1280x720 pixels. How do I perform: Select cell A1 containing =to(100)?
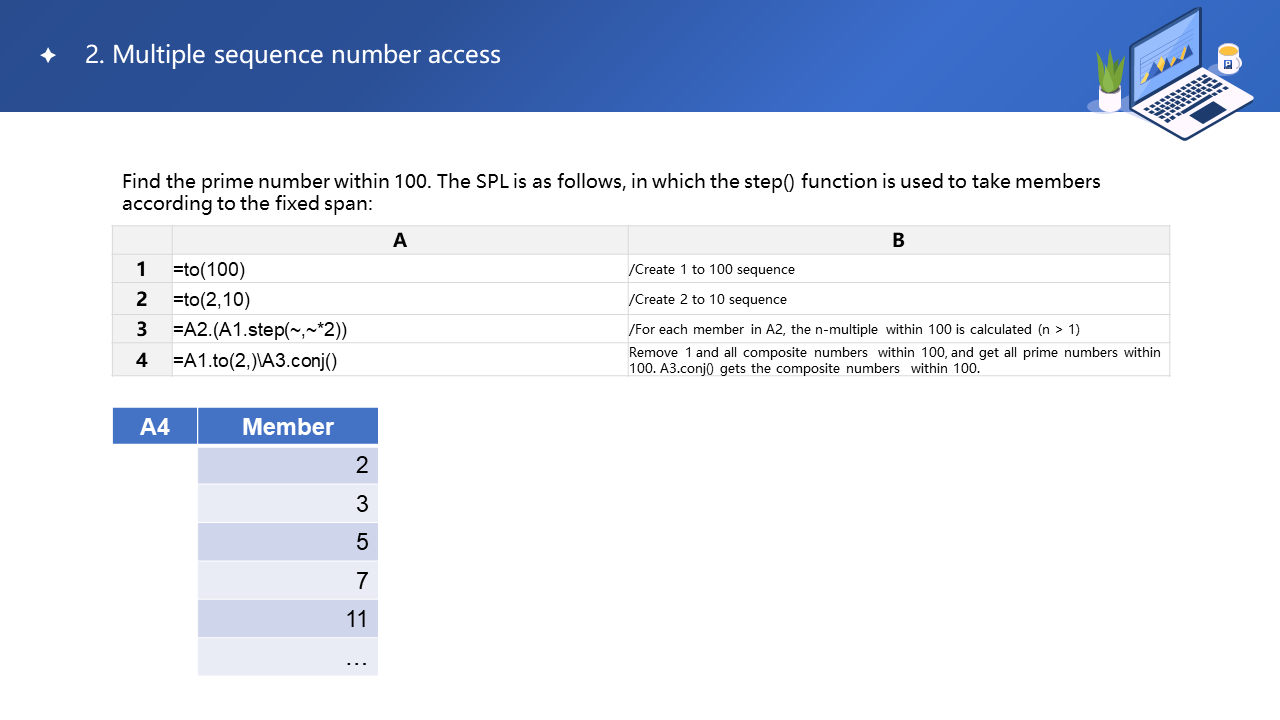pos(400,269)
